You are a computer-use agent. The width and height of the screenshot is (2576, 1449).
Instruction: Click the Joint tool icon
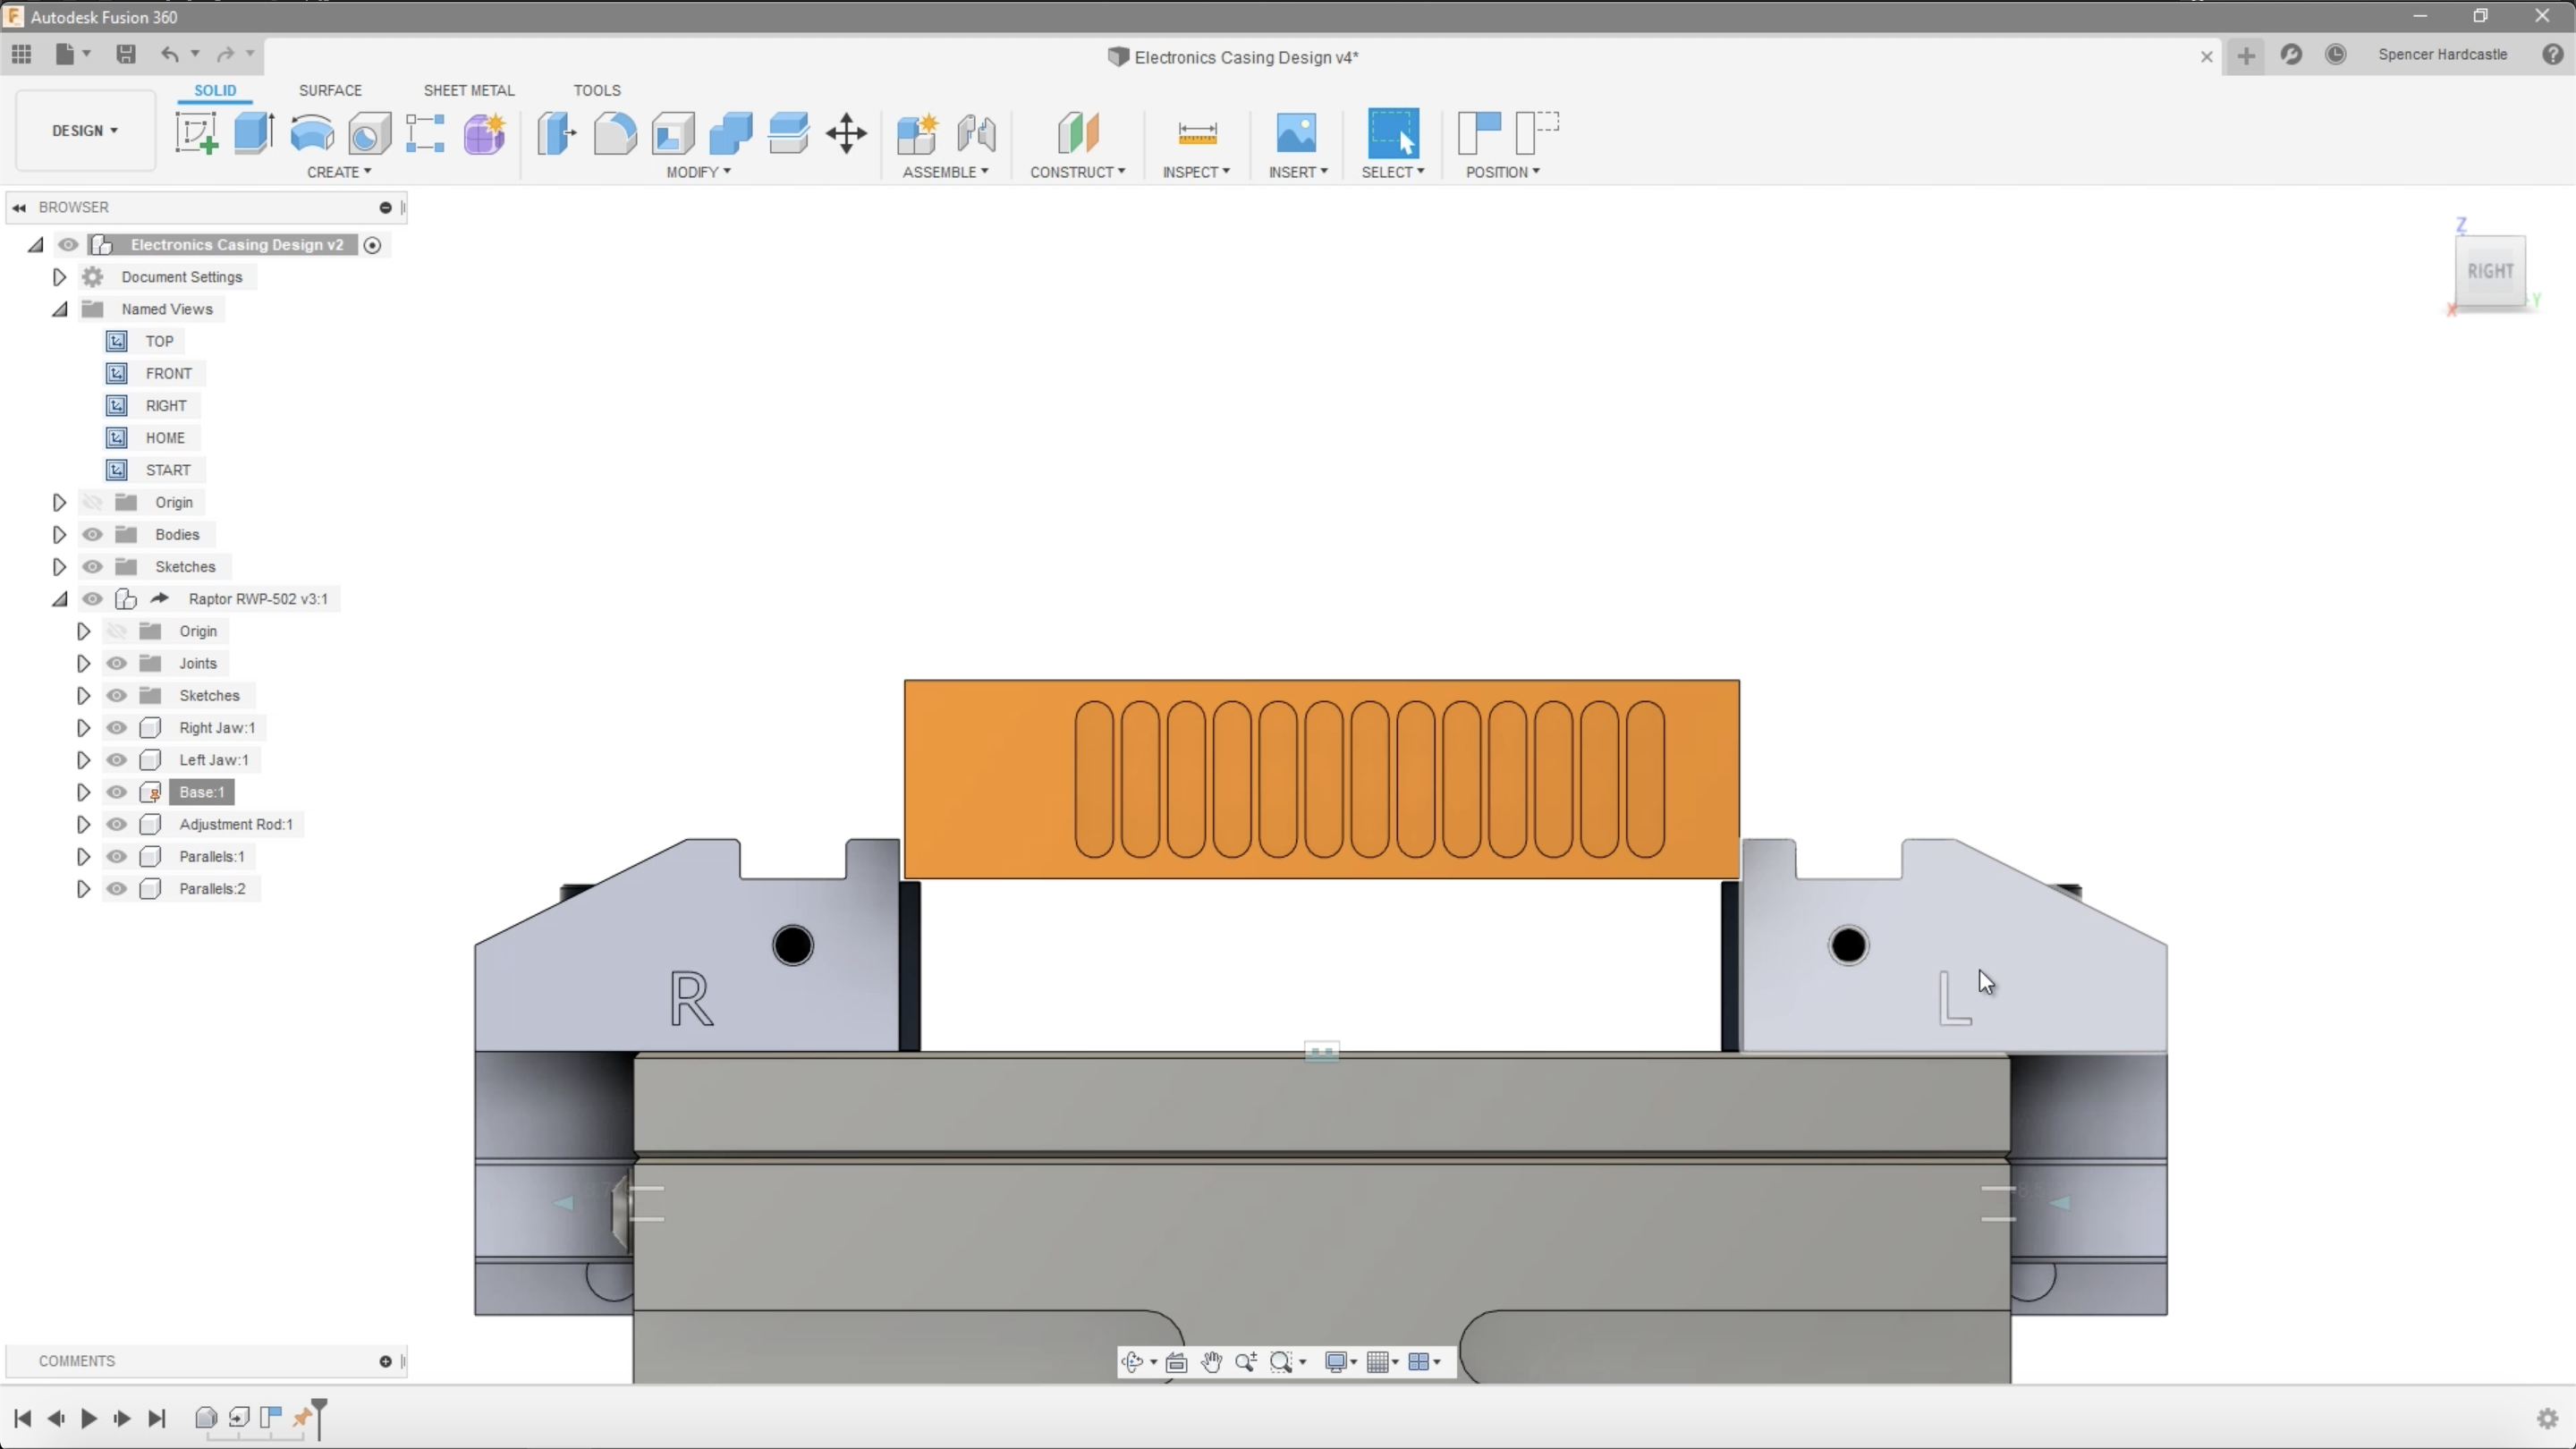point(976,133)
